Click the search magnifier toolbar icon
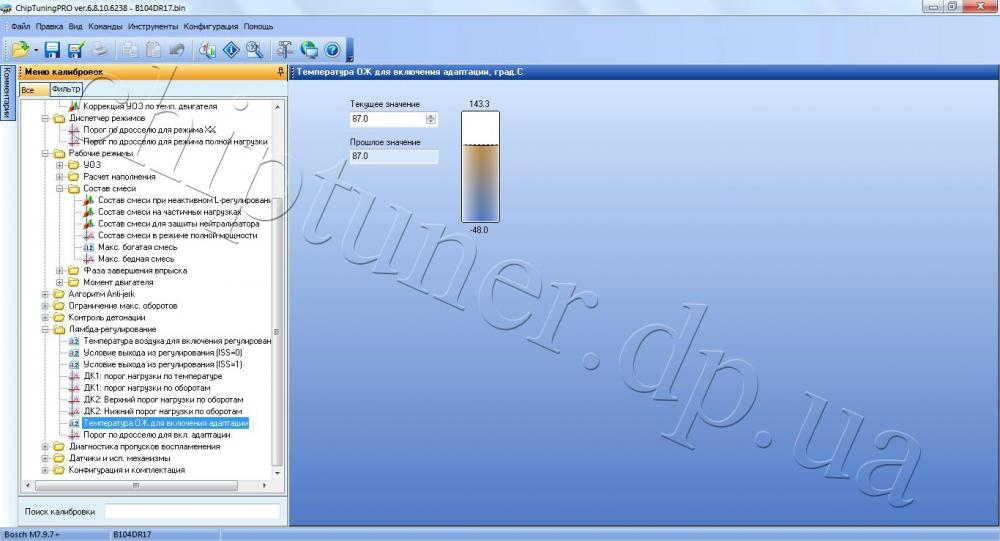 point(254,50)
